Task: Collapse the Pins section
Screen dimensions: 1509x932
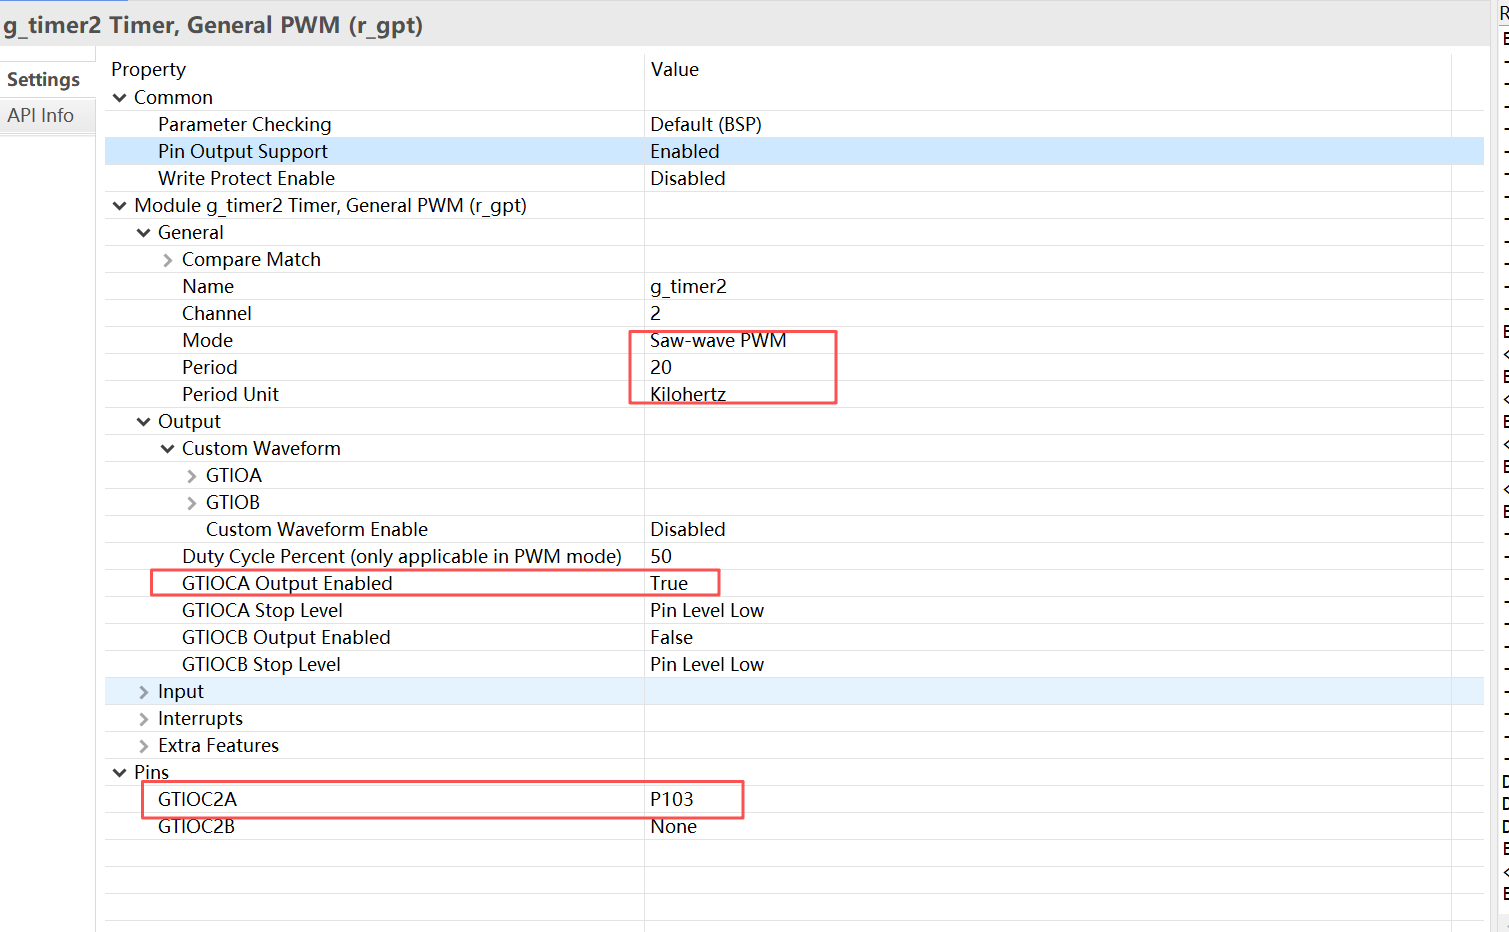Action: click(x=120, y=773)
